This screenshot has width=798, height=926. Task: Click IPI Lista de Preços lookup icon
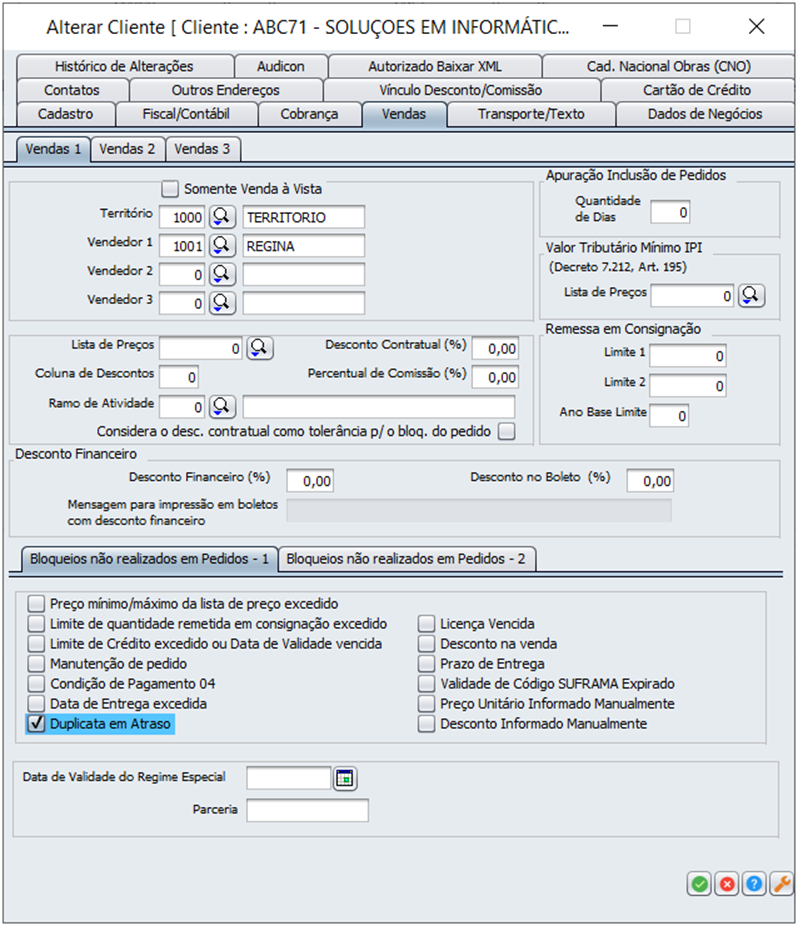click(x=751, y=295)
